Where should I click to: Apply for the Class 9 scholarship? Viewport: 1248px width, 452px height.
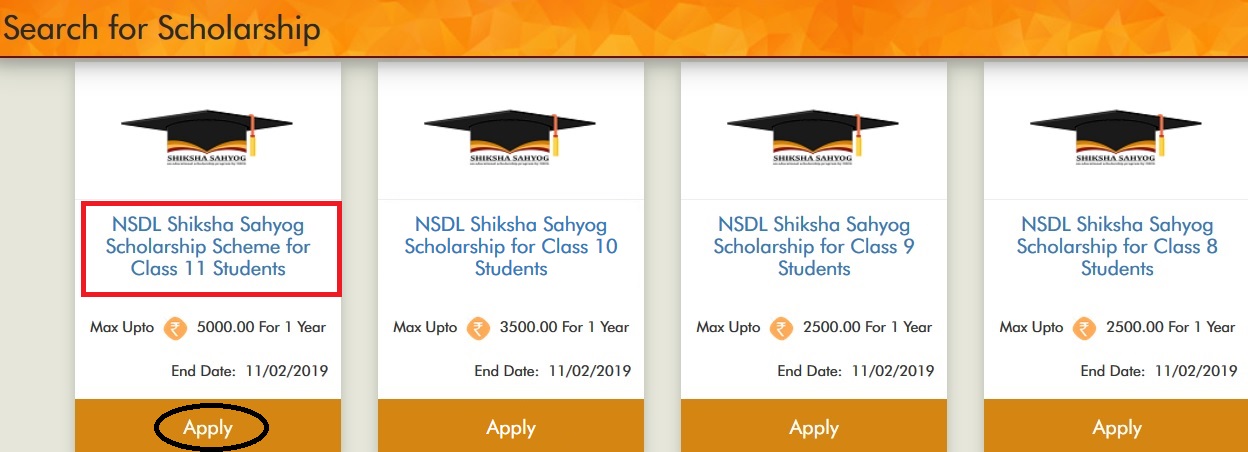814,428
